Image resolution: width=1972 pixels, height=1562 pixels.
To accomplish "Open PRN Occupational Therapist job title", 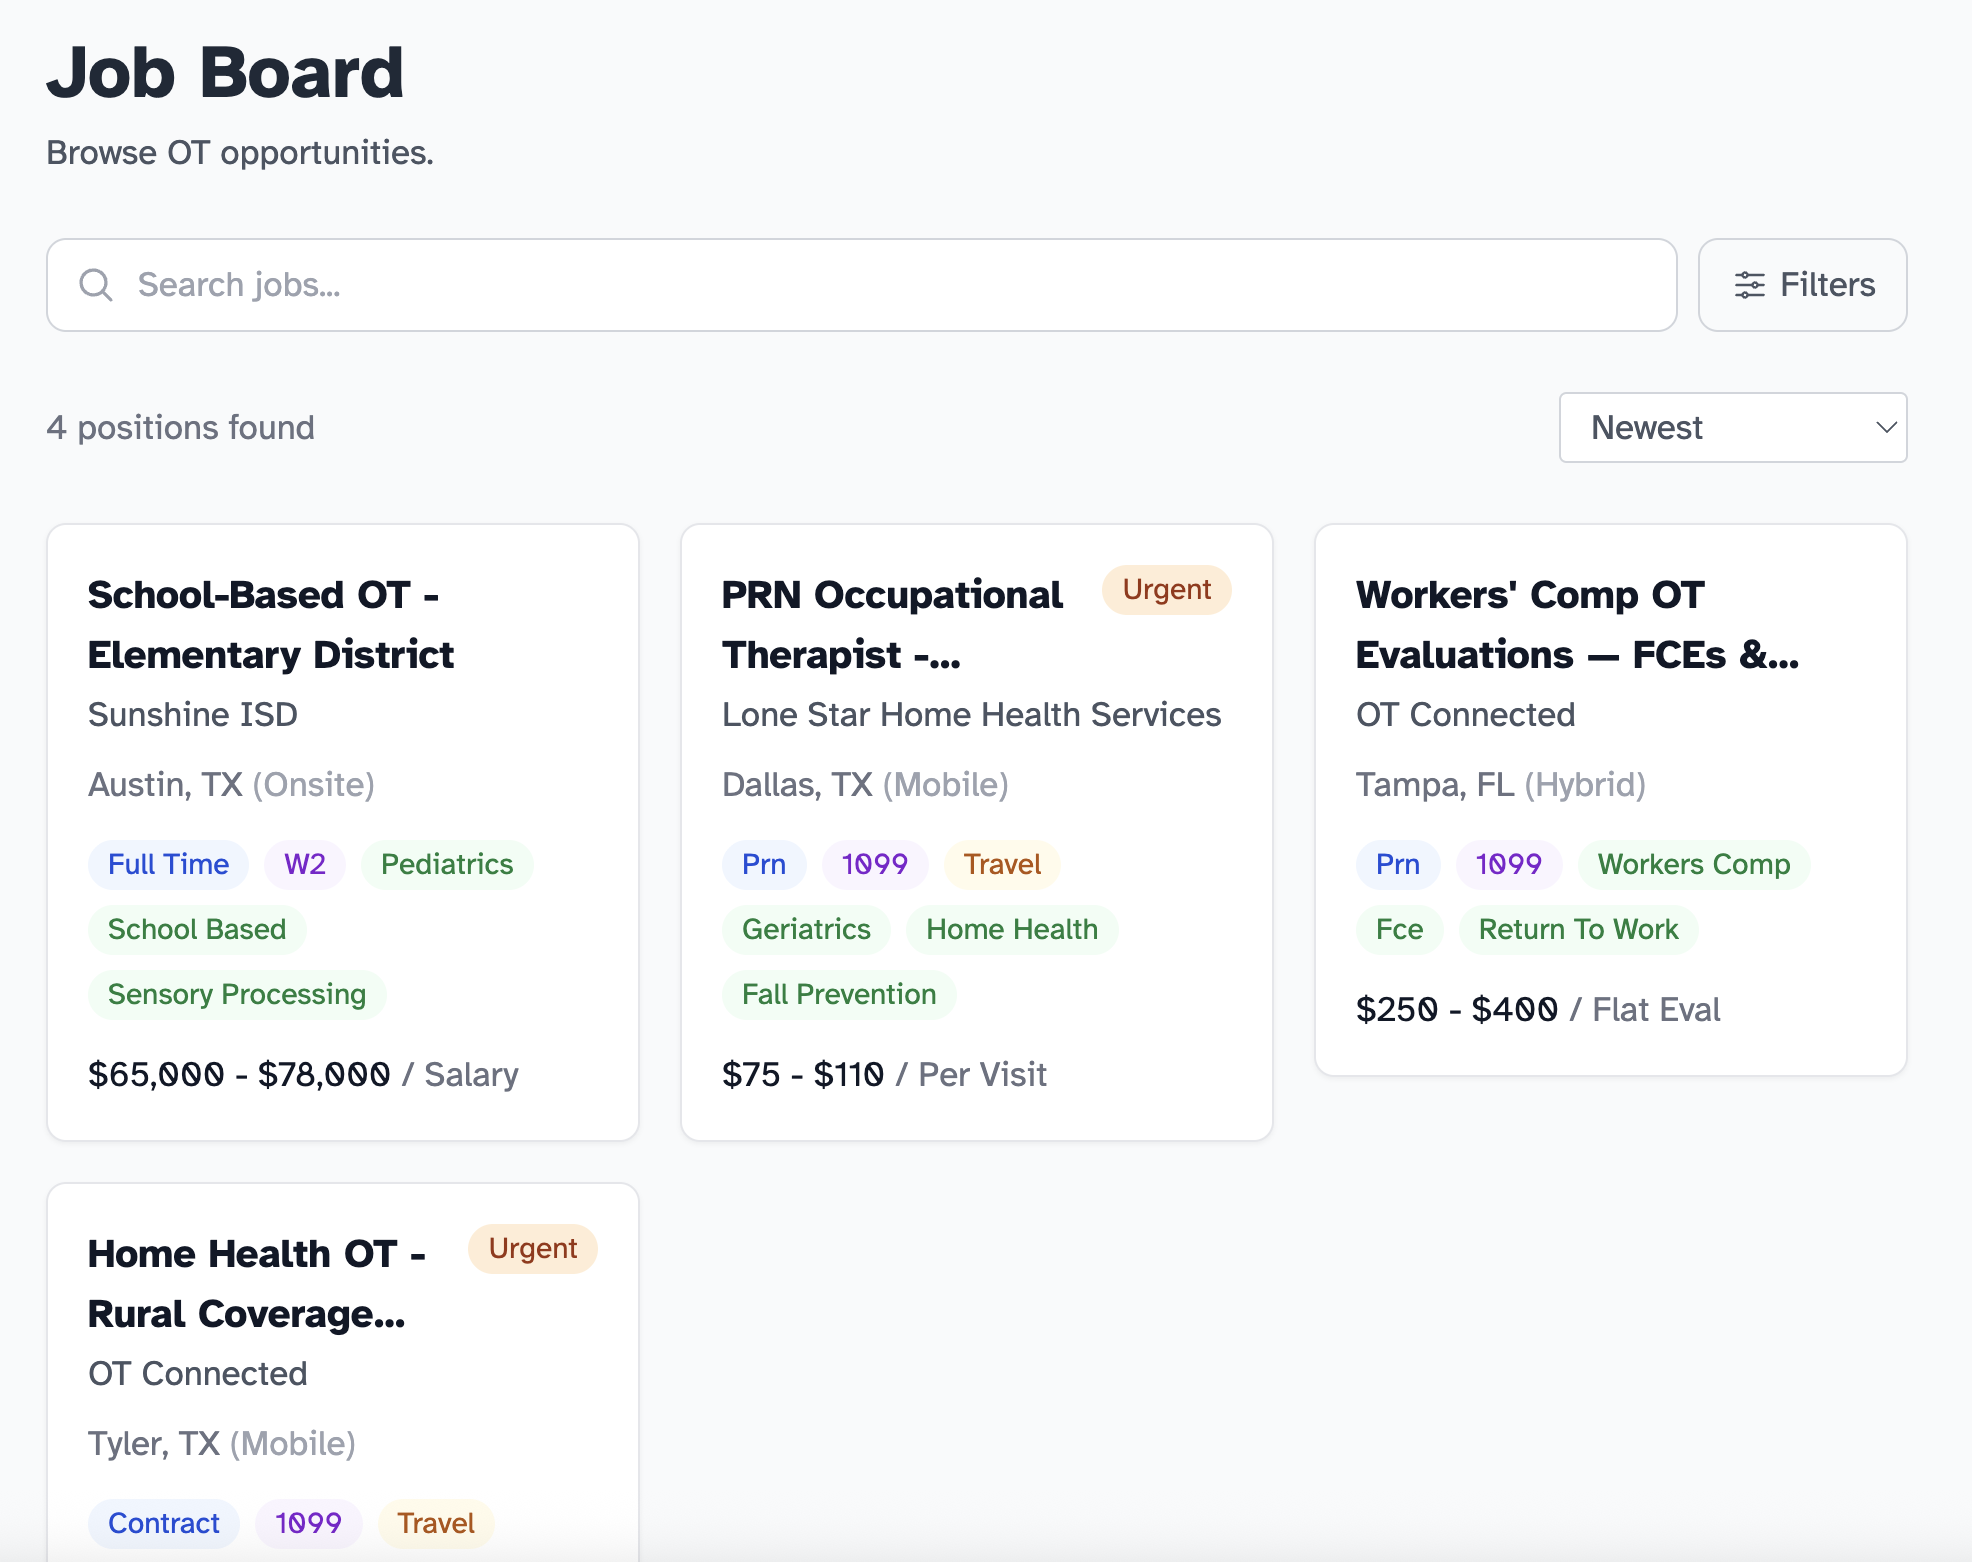I will click(x=891, y=624).
